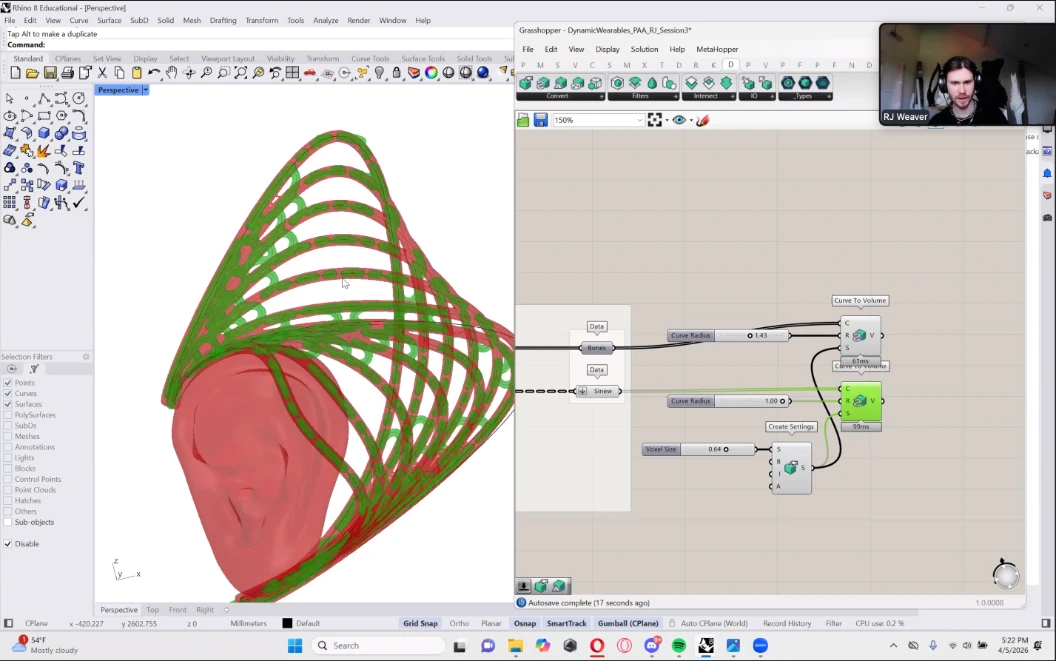Screen dimensions: 1056x661
Task: Enable the Meshes selection filter
Action: 9,436
